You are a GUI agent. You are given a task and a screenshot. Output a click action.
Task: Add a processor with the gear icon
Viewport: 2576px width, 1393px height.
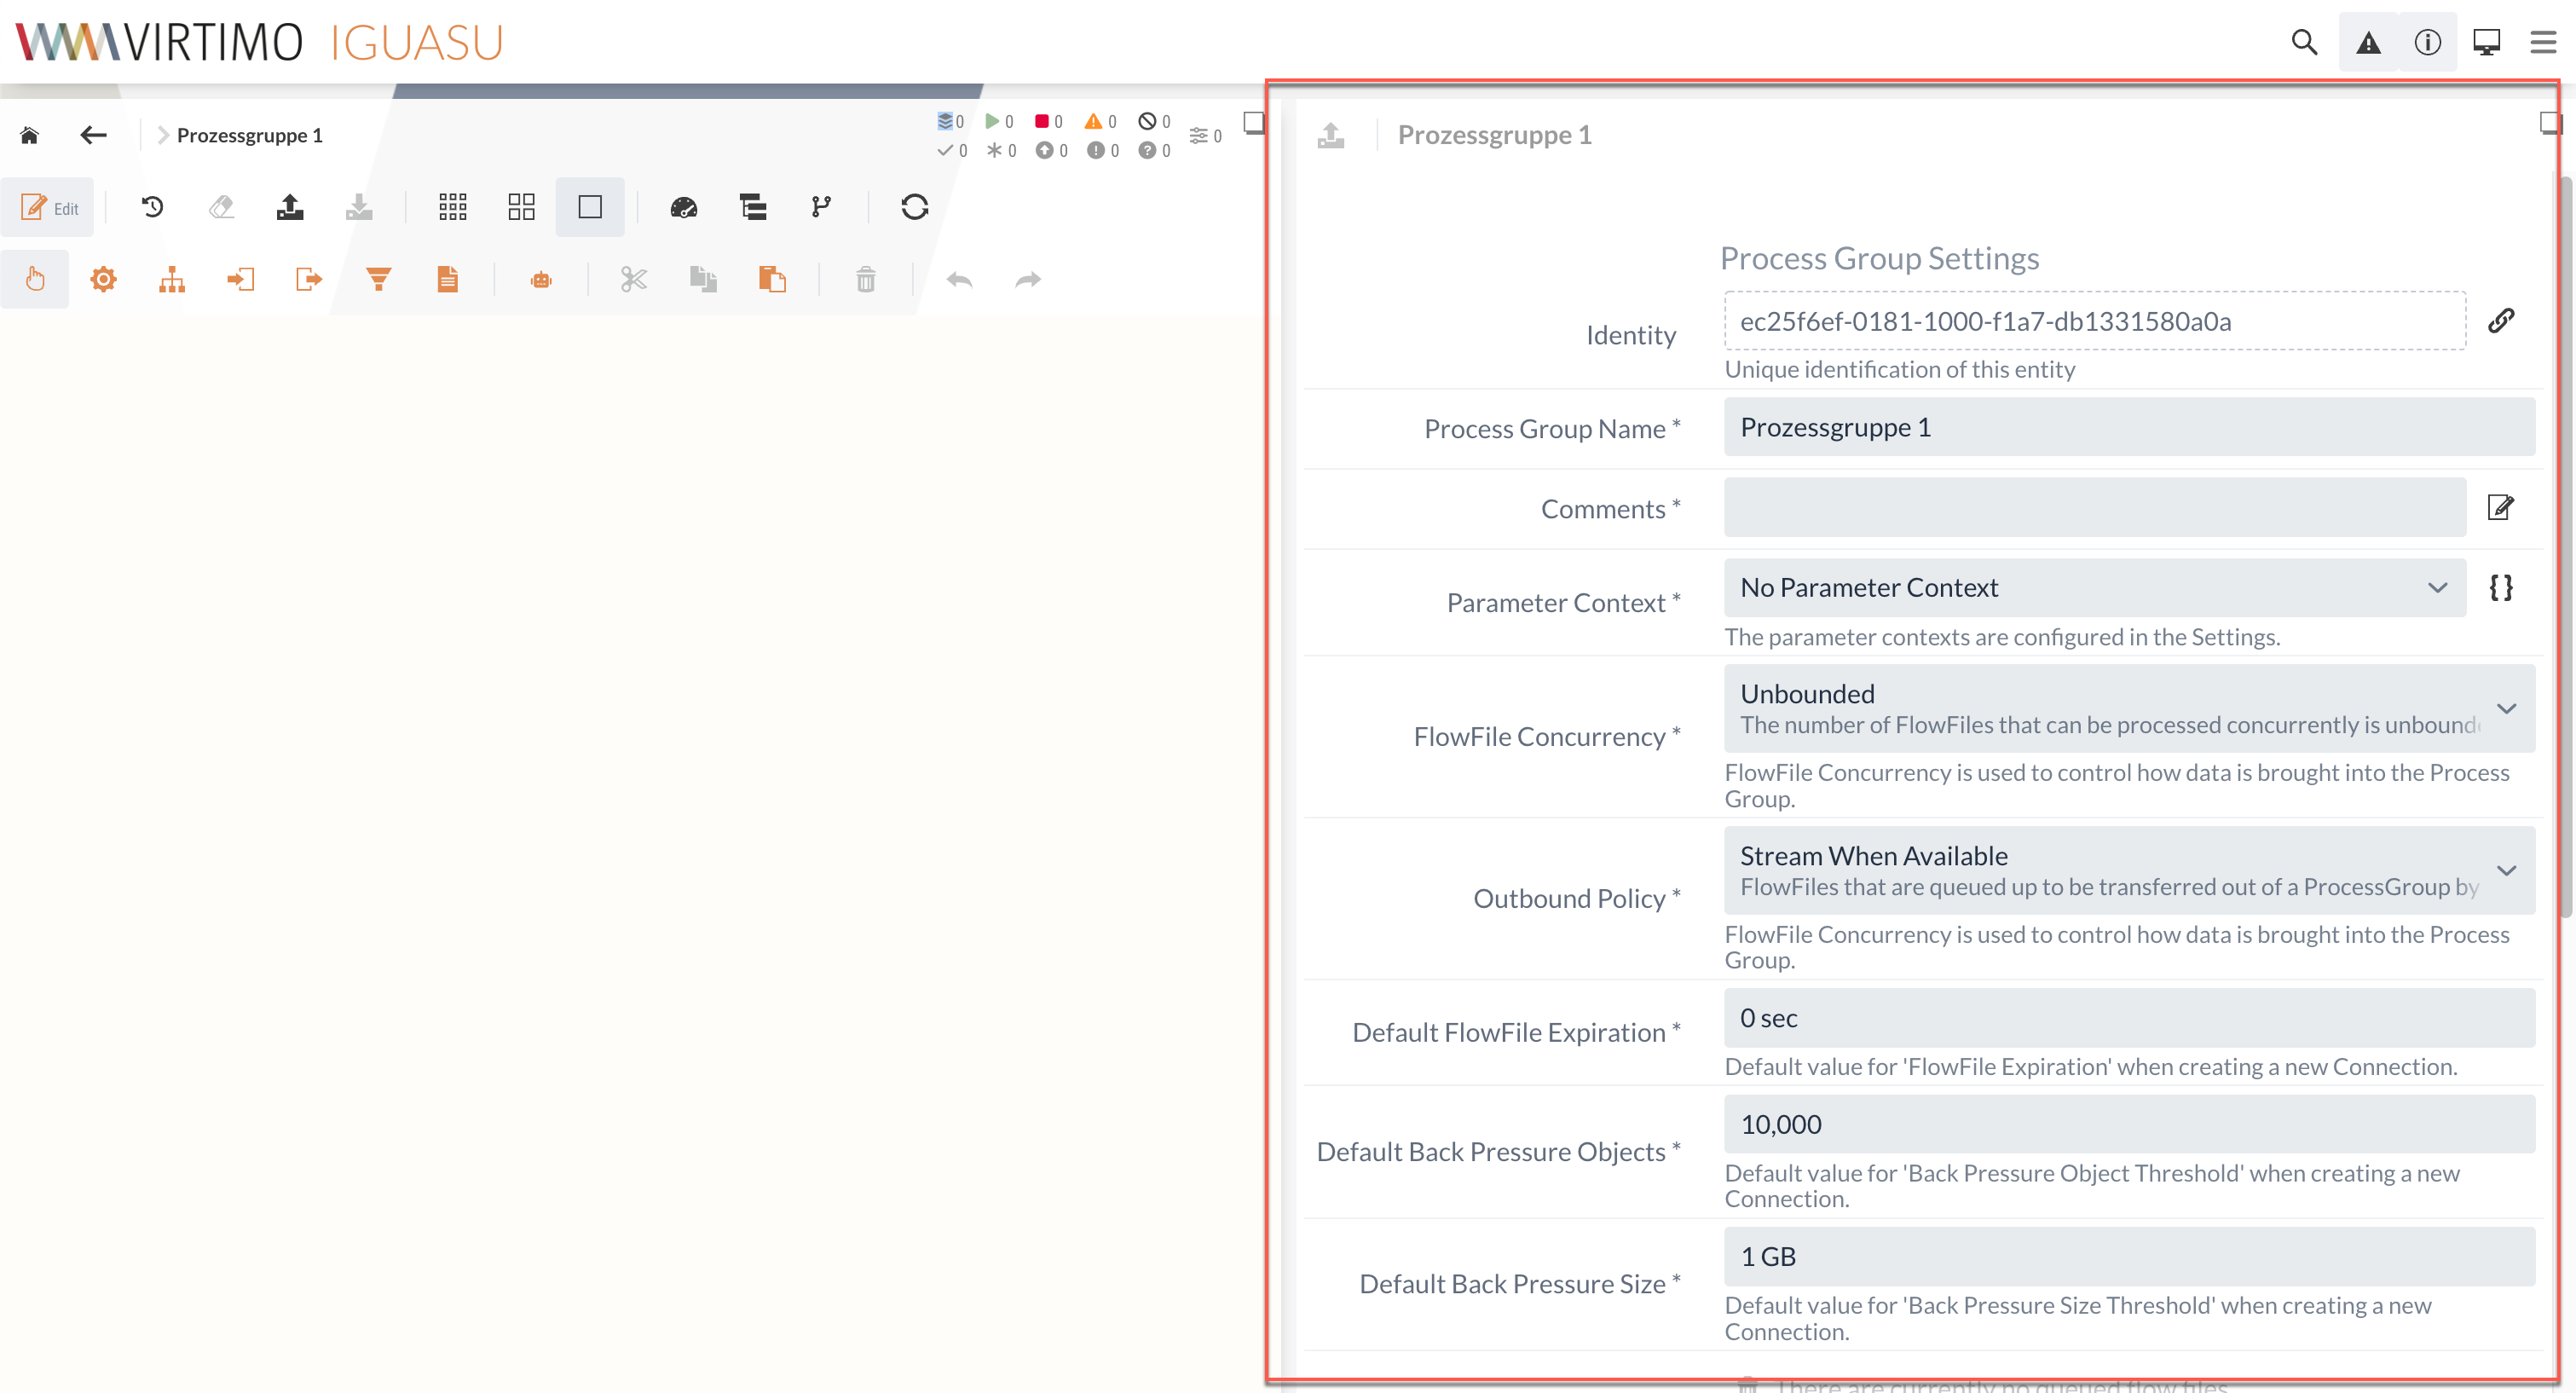(103, 279)
